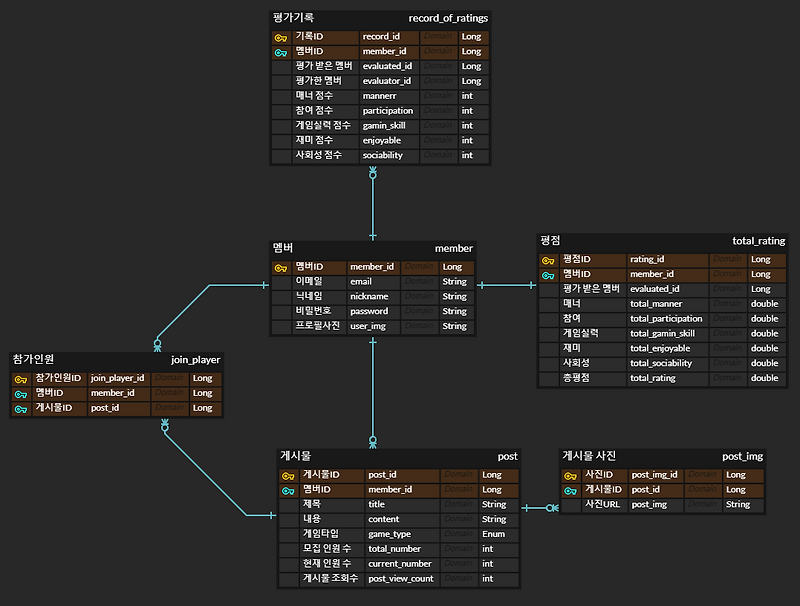
Task: Click the String type cell of the title column
Action: pos(493,504)
